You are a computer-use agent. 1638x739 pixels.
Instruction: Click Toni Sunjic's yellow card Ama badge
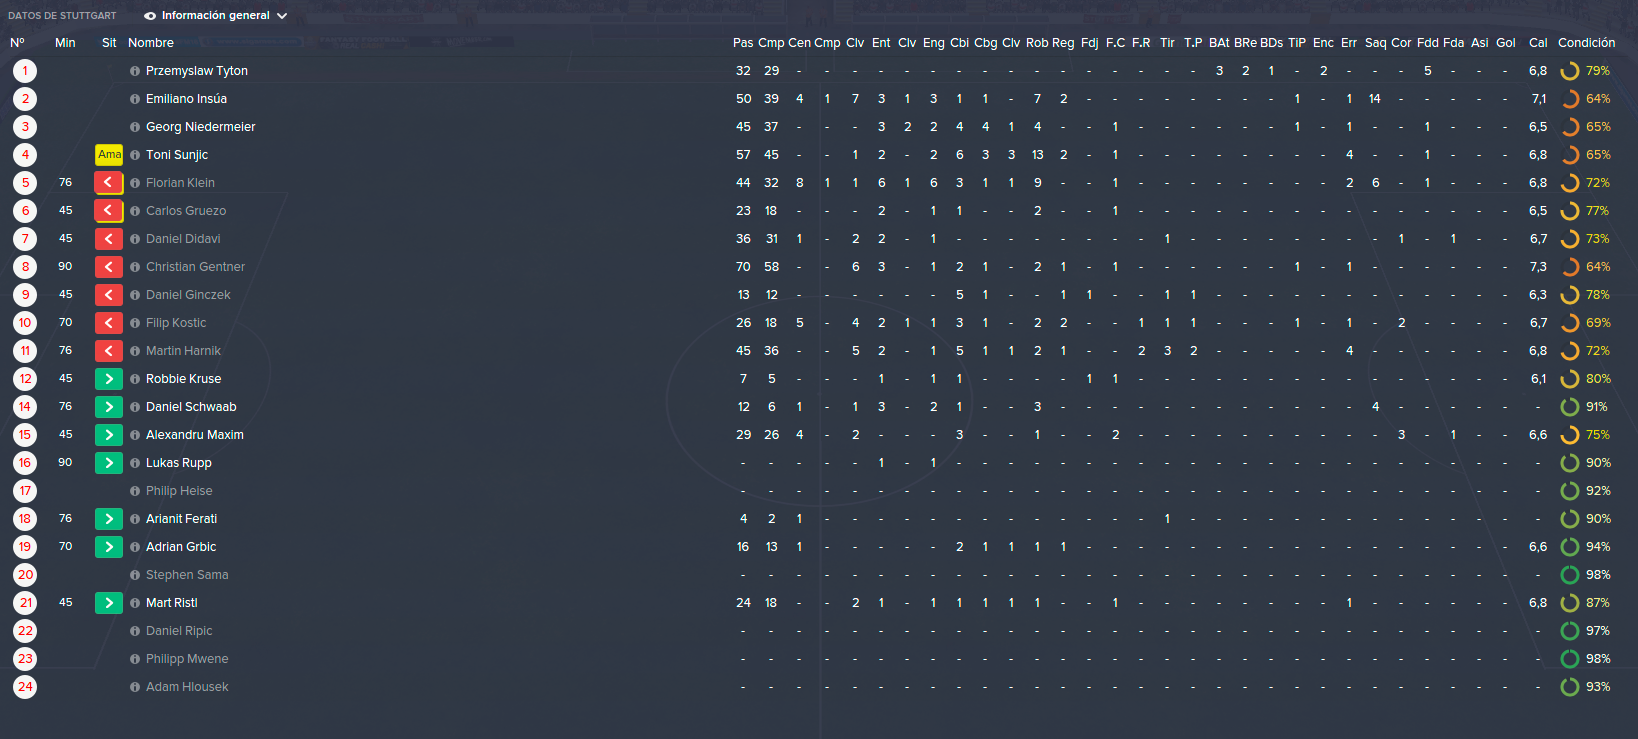pos(109,155)
